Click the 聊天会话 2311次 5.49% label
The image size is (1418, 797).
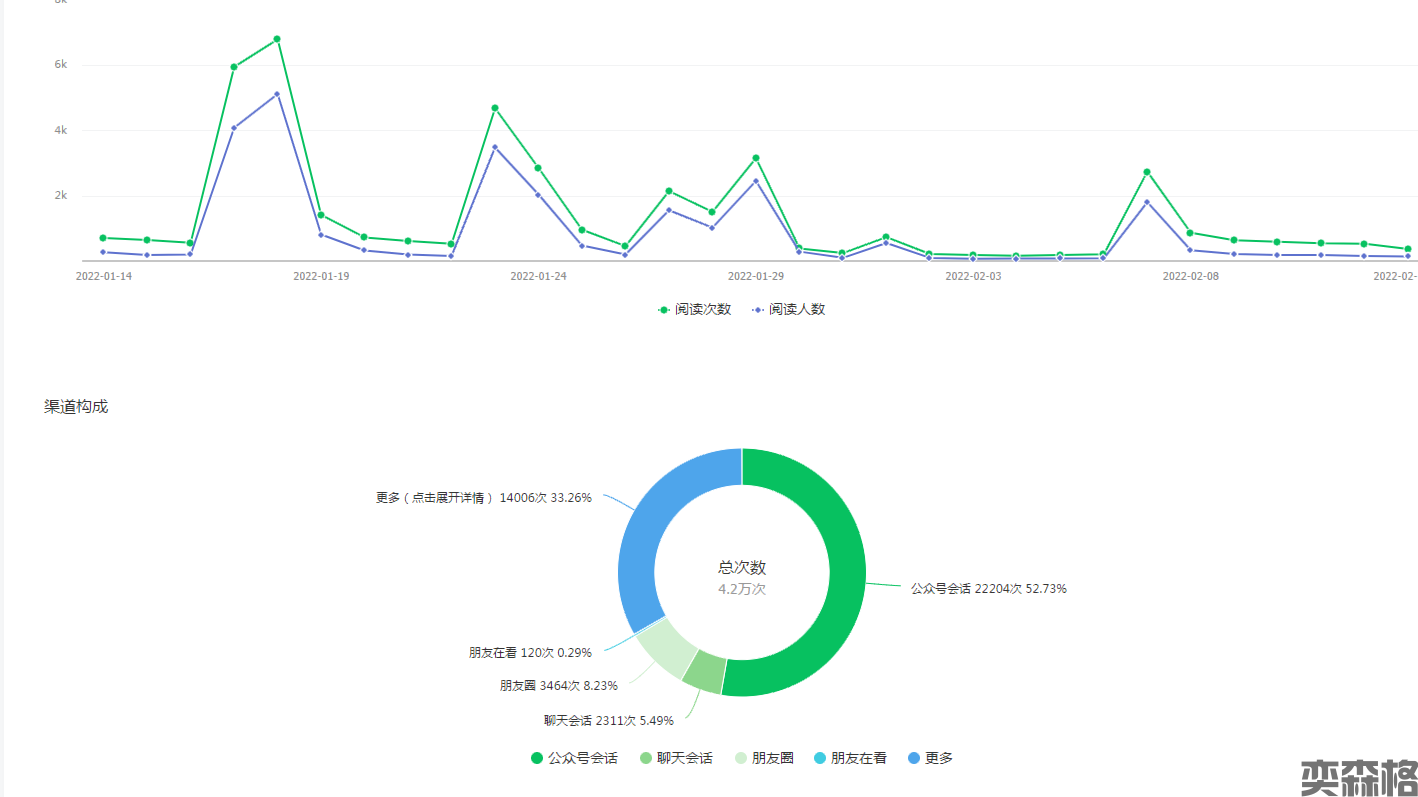[608, 720]
